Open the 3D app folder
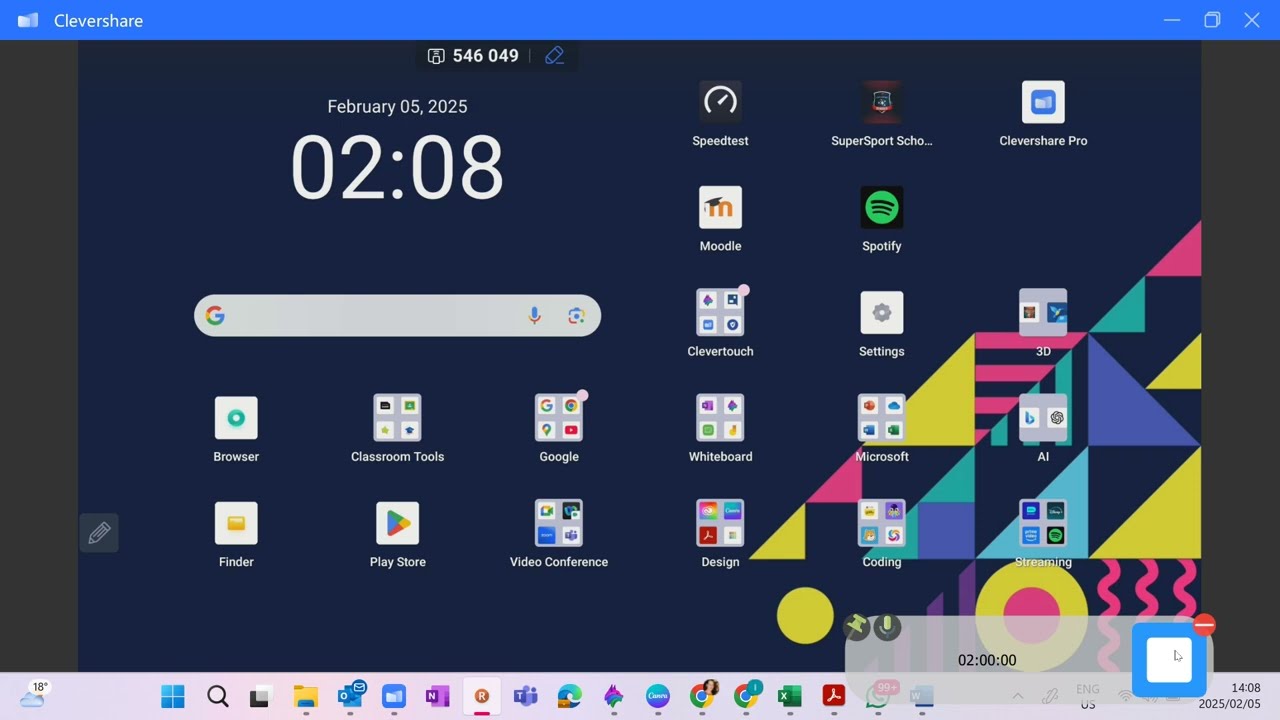Screen dimensions: 1280x720 tap(1043, 312)
